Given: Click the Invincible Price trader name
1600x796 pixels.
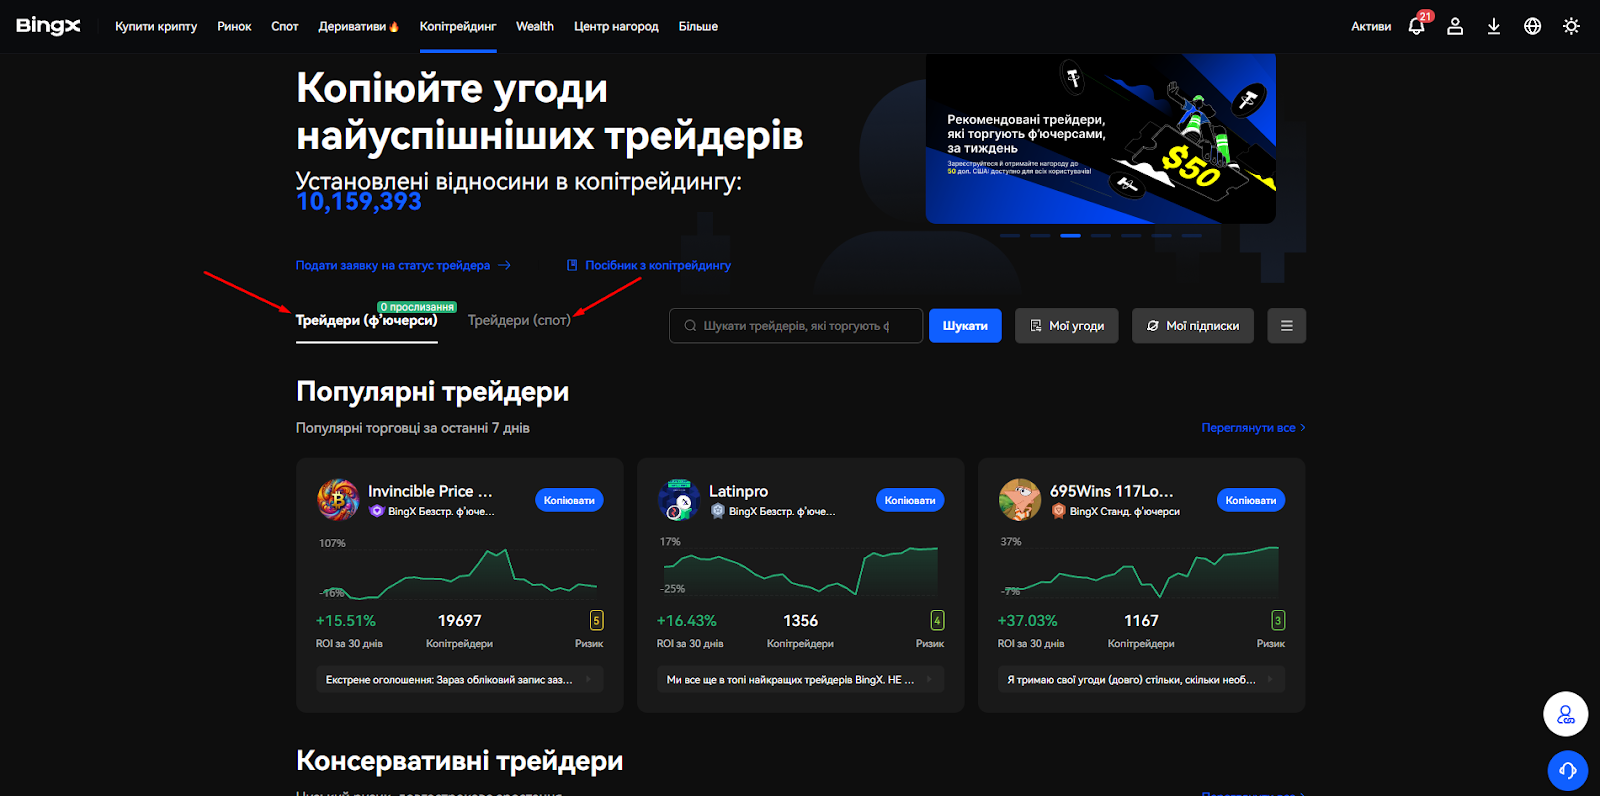Looking at the screenshot, I should 430,491.
